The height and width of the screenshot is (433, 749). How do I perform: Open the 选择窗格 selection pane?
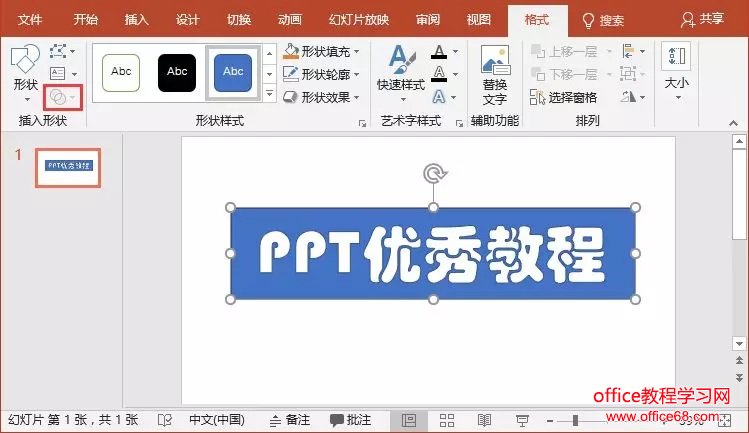564,97
